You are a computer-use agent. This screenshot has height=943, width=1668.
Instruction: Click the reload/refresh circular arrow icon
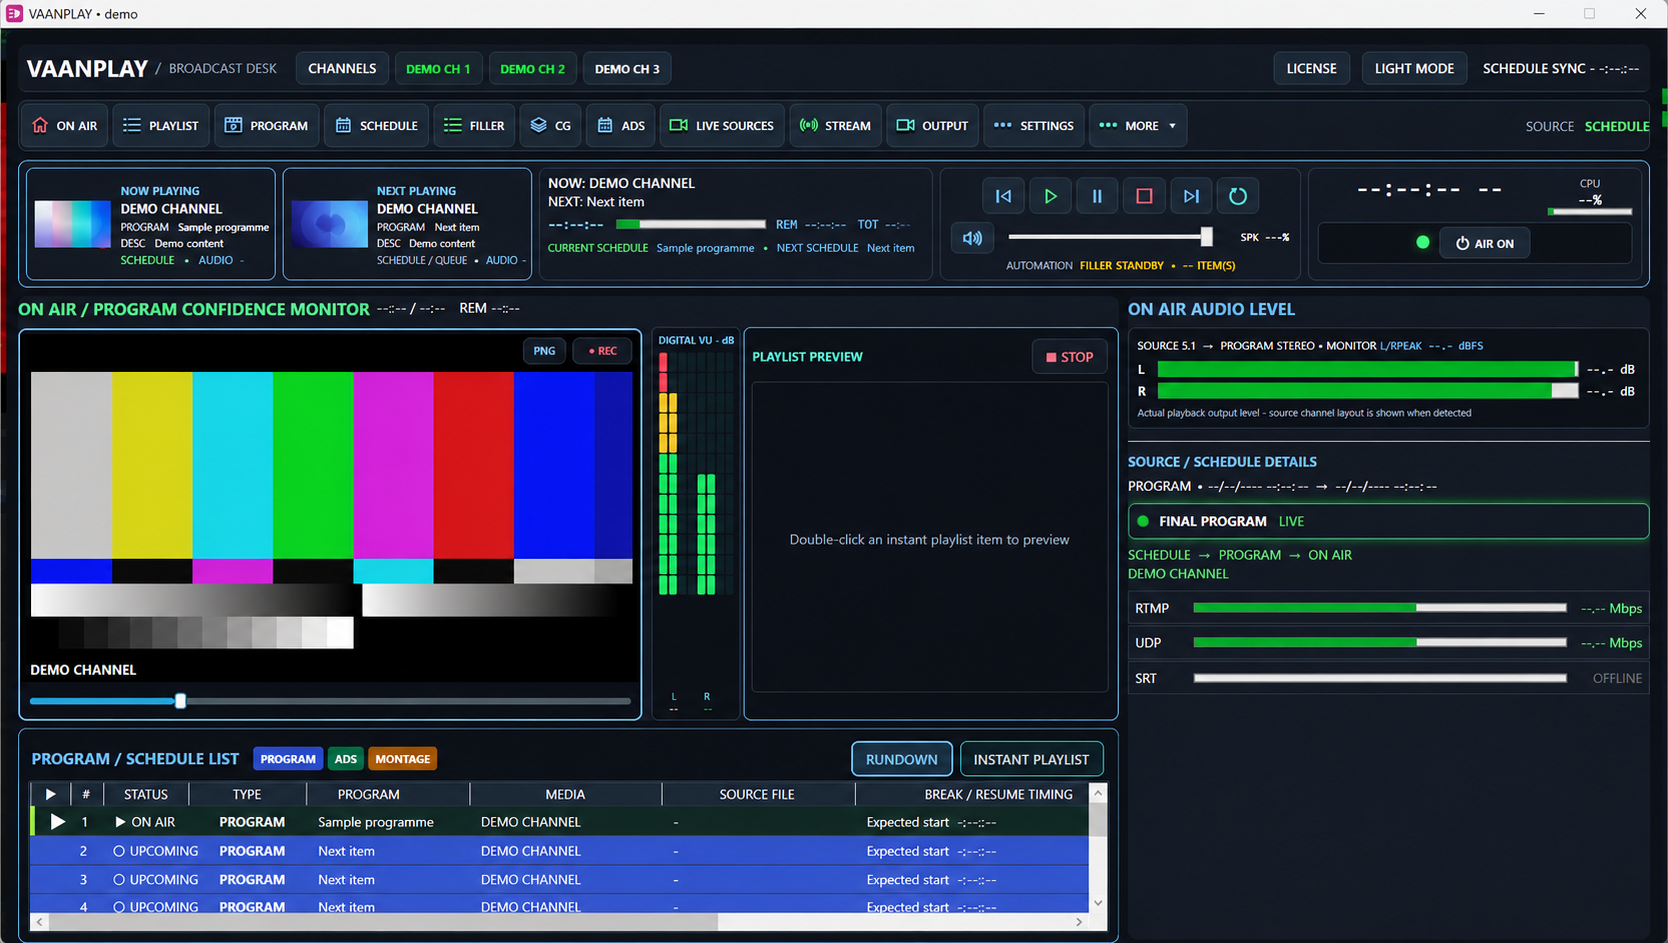tap(1238, 196)
